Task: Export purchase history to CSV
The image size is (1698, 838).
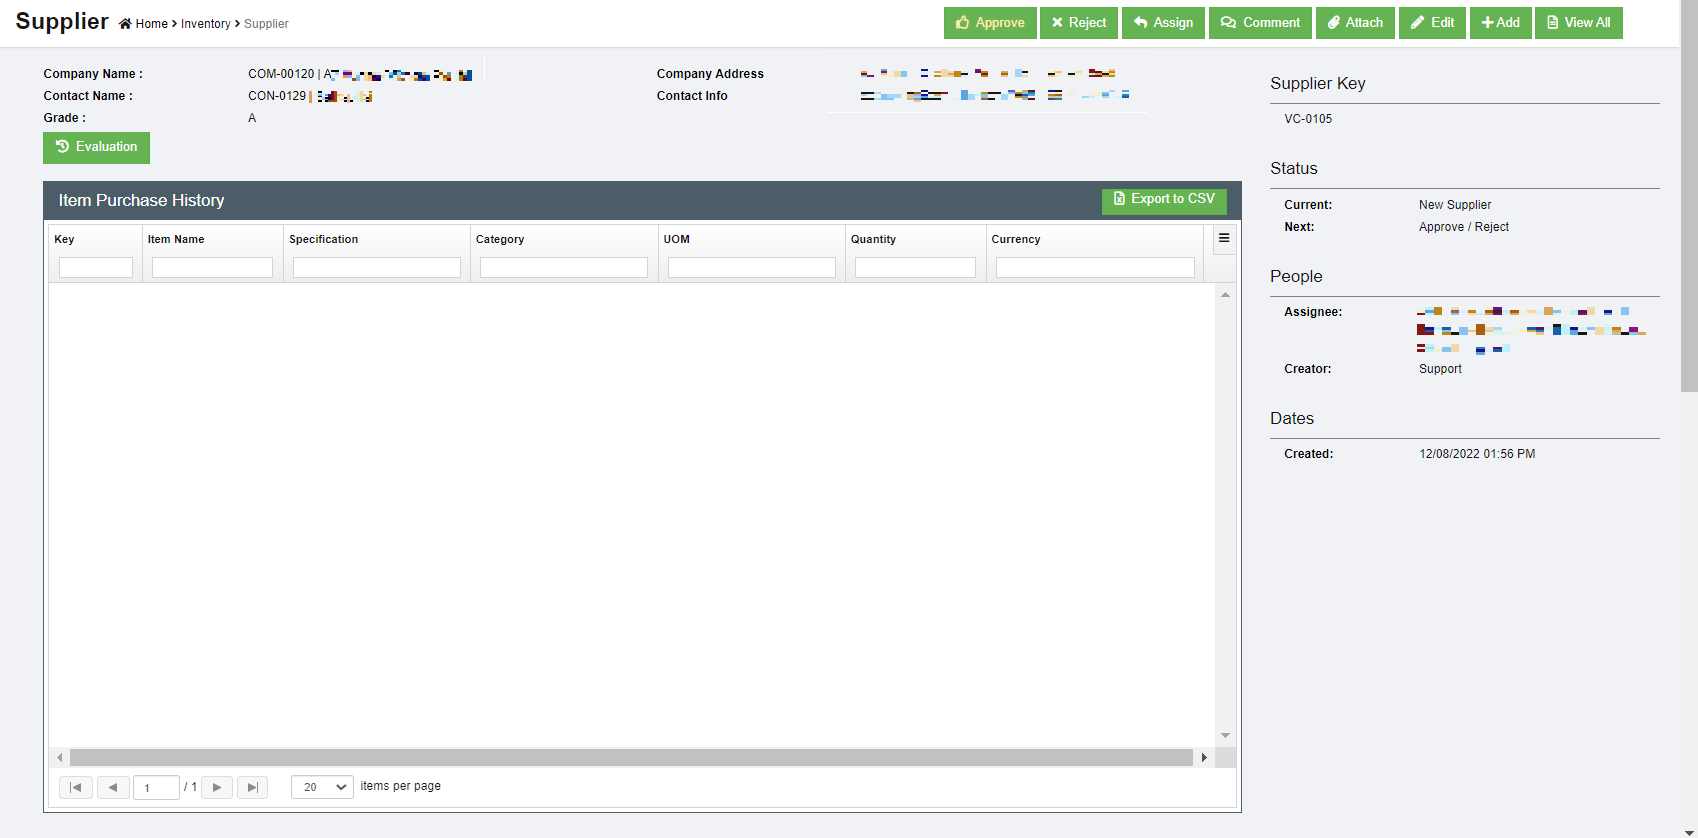Action: click(1163, 200)
